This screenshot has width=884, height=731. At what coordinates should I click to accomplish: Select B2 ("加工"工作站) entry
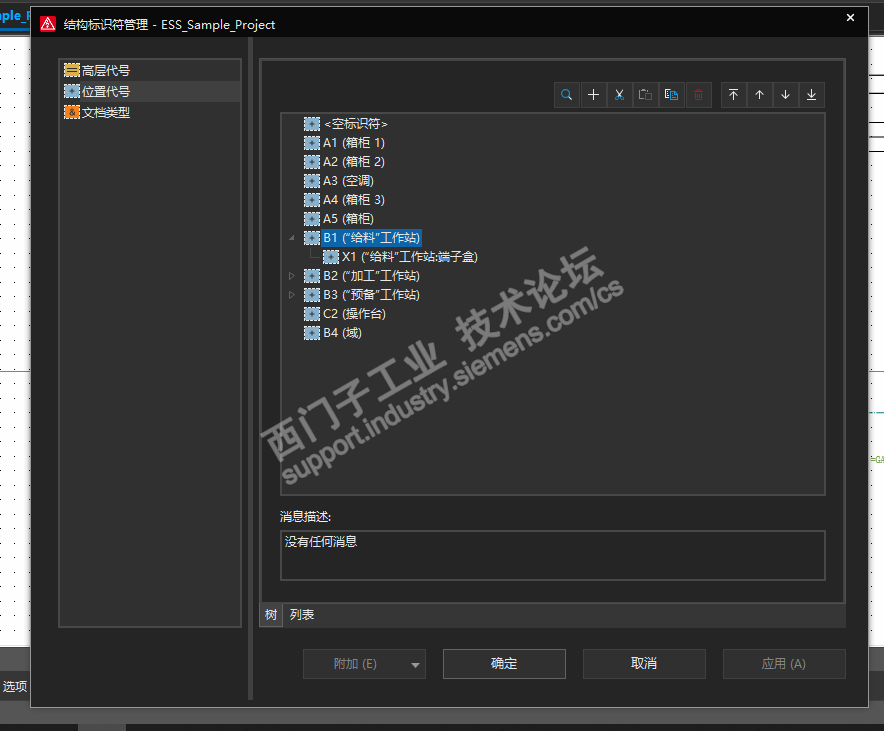point(371,276)
